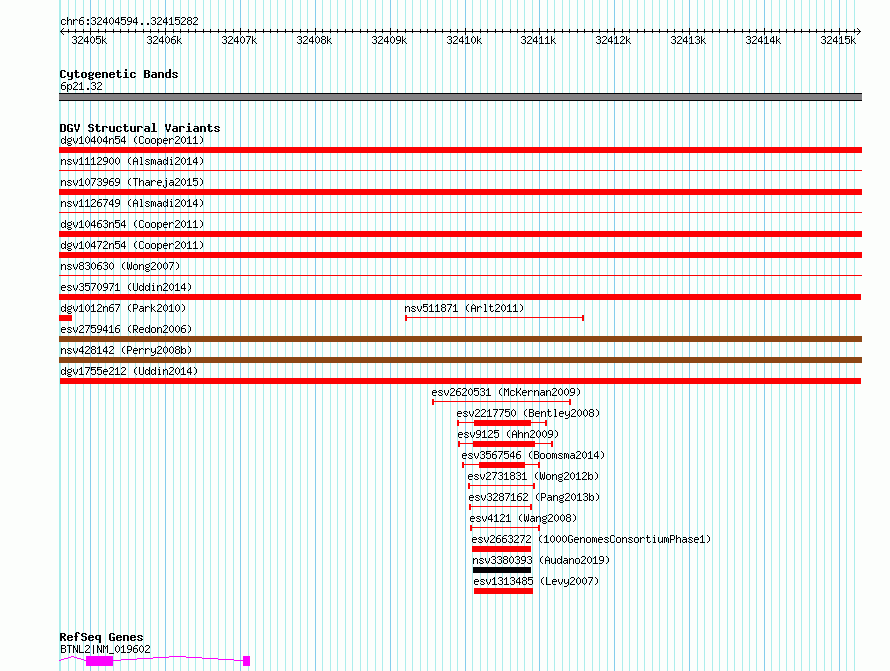Screen dimensions: 890x671
Task: Open nsv1073969 (Thareja2015) variant
Action: tap(132, 182)
